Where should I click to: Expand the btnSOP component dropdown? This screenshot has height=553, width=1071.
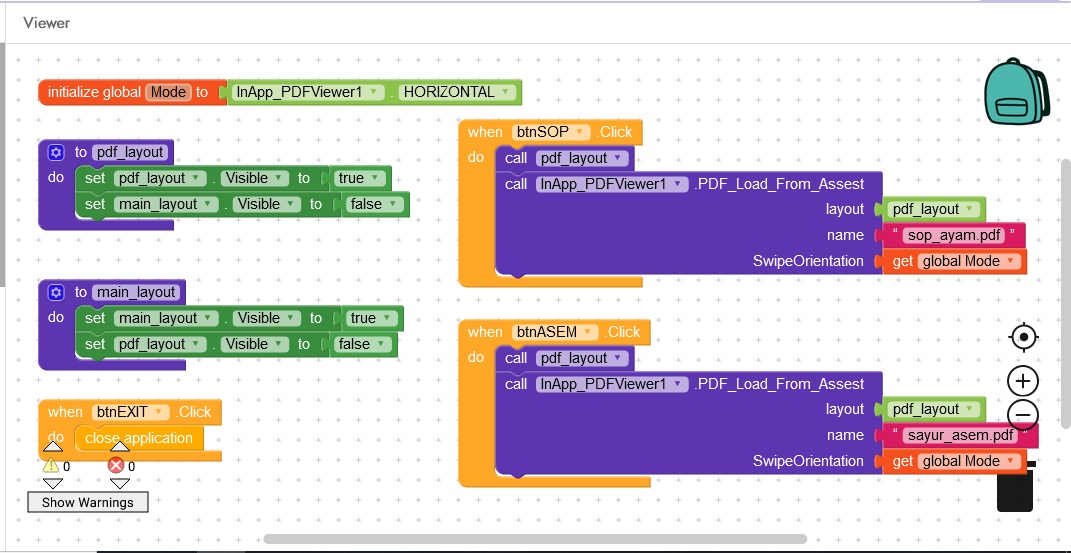tap(578, 132)
